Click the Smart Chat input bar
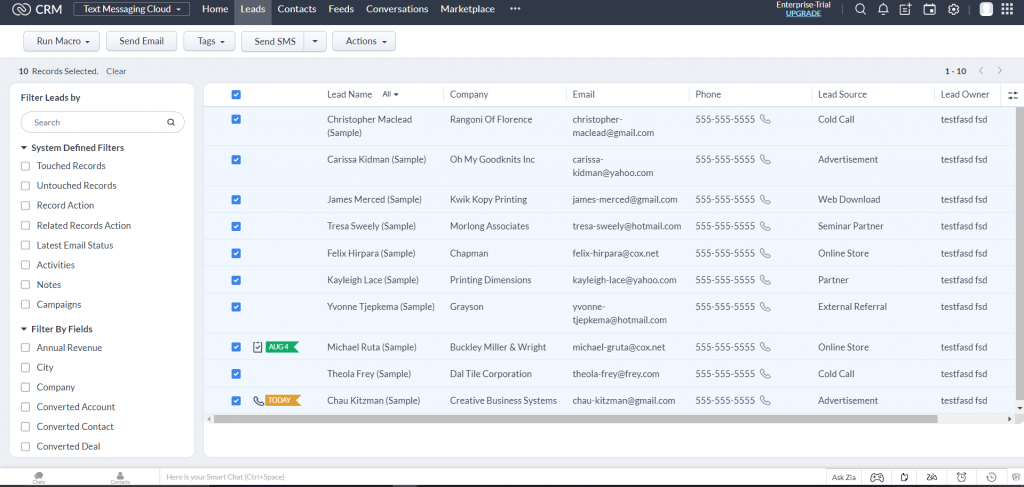 click(x=493, y=477)
